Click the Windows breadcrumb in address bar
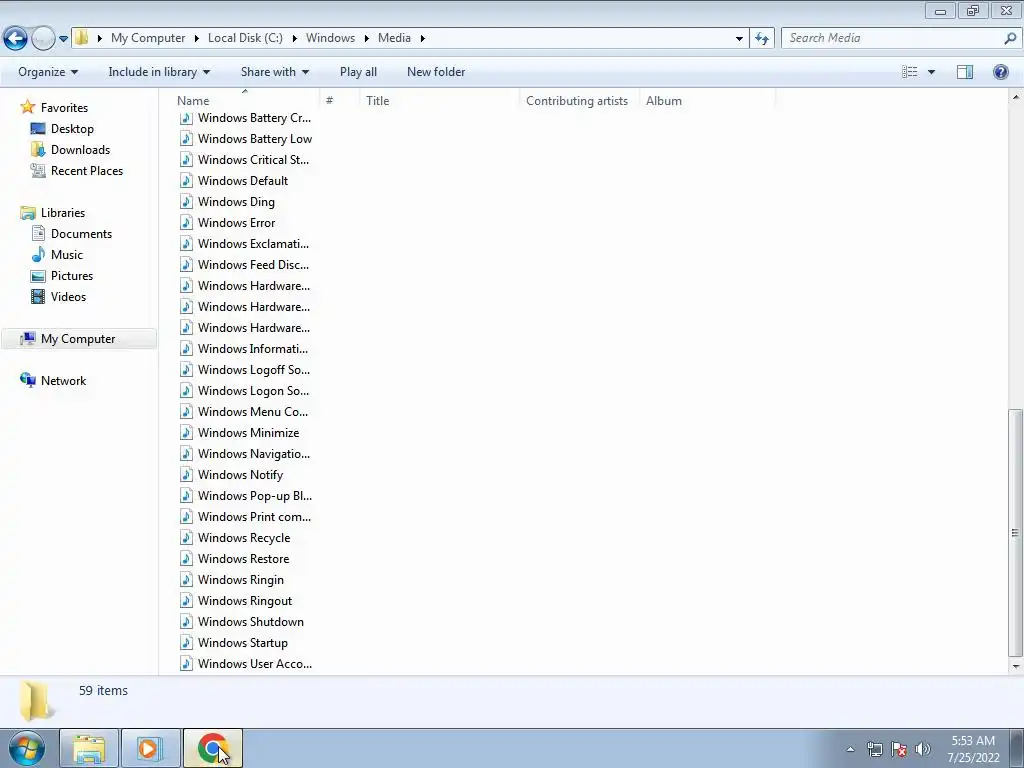Screen dimensions: 1024x768 click(330, 38)
